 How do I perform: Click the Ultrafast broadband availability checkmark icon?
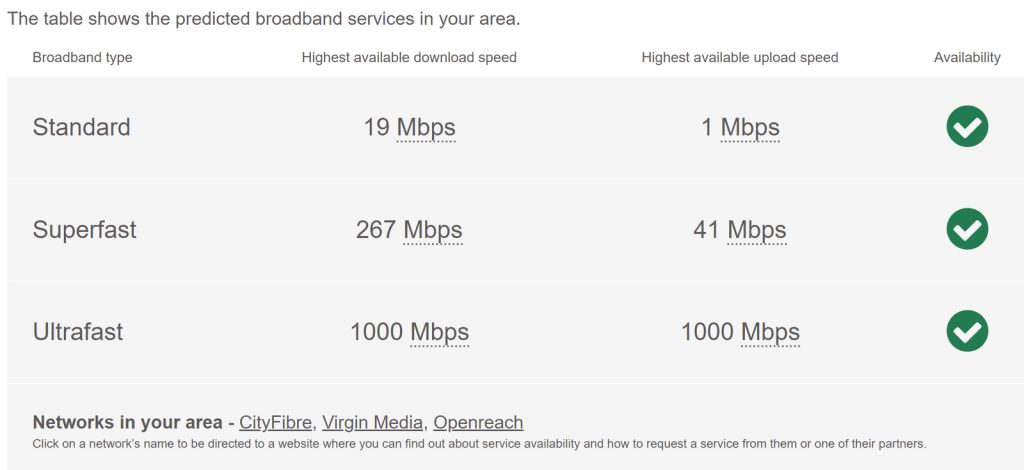[967, 331]
